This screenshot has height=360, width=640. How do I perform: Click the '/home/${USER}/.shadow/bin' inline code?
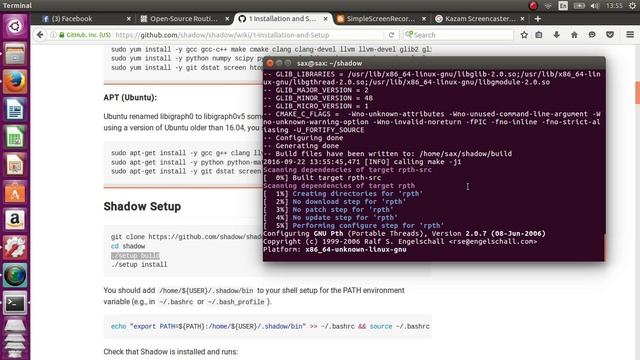[x=206, y=291]
